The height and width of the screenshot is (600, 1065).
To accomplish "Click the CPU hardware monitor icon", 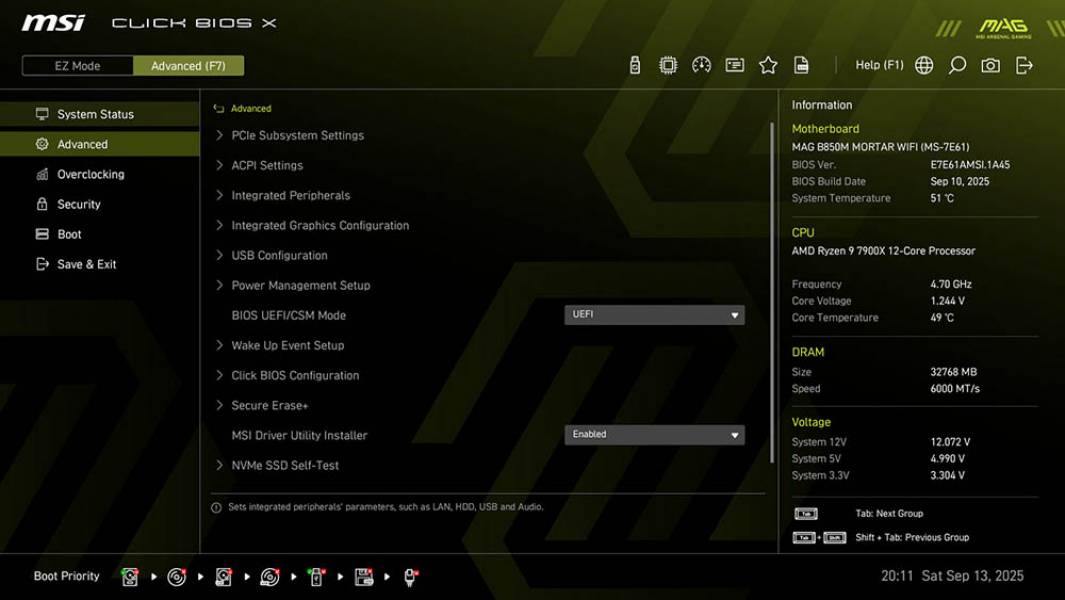I will click(667, 64).
